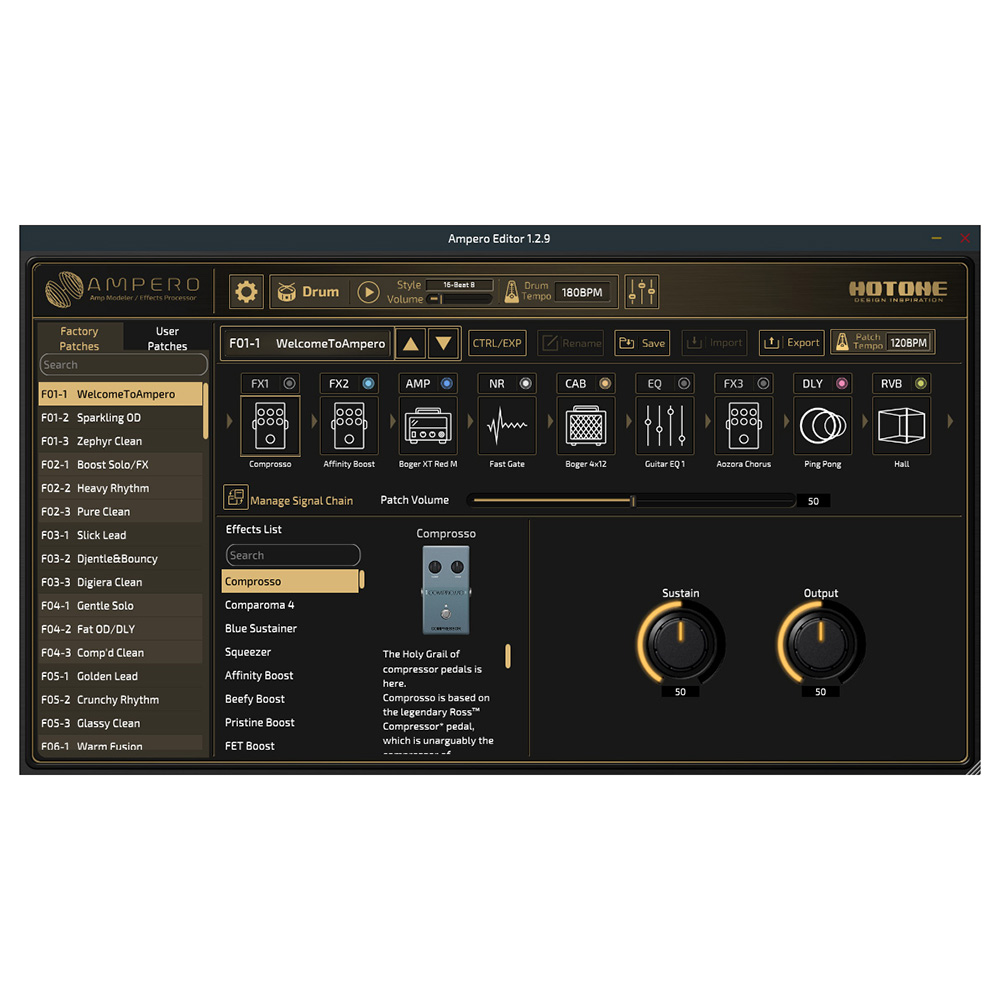Screen dimensions: 1000x1000
Task: Go to next patch with down arrow
Action: pos(444,343)
